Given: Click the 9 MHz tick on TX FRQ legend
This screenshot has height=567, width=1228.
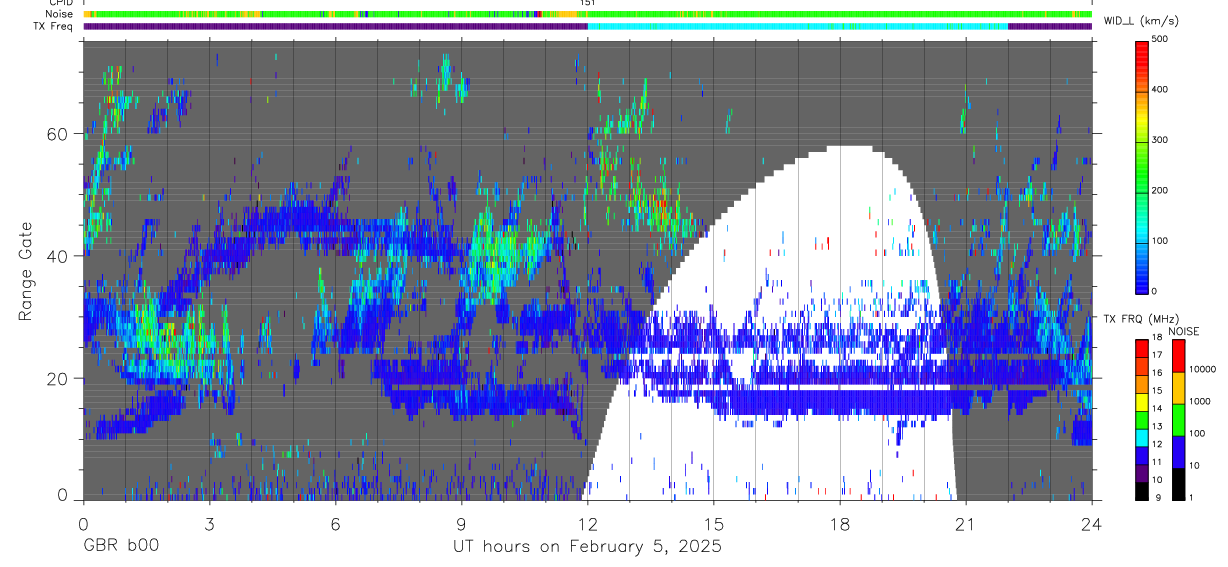Looking at the screenshot, I should [1156, 498].
